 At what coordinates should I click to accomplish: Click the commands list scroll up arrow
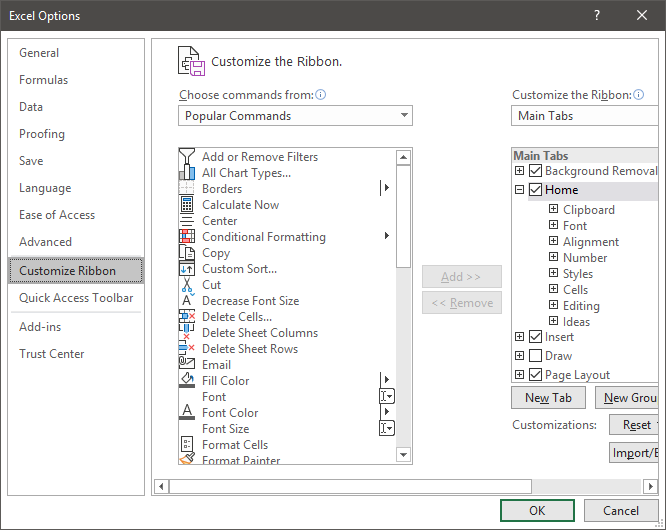pyautogui.click(x=403, y=158)
